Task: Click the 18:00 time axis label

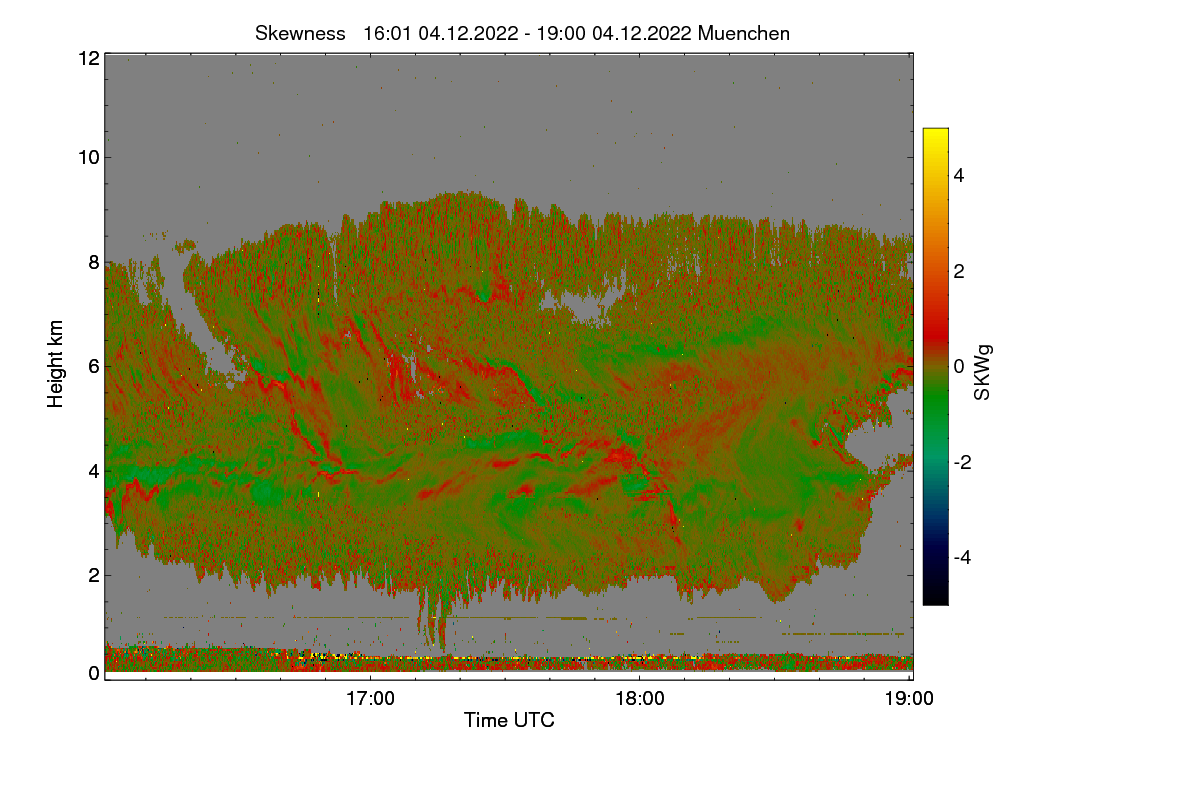Action: pos(640,699)
